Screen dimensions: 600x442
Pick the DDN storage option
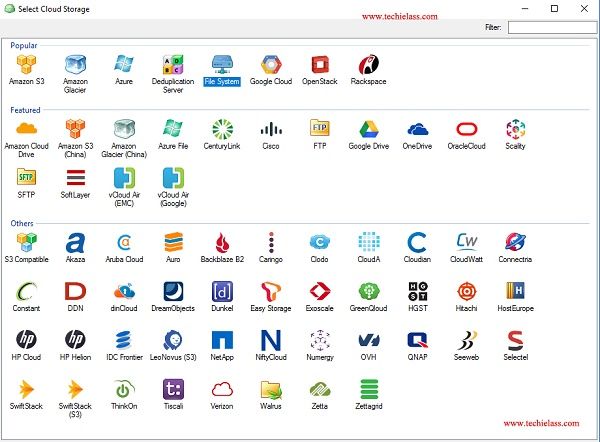click(75, 291)
